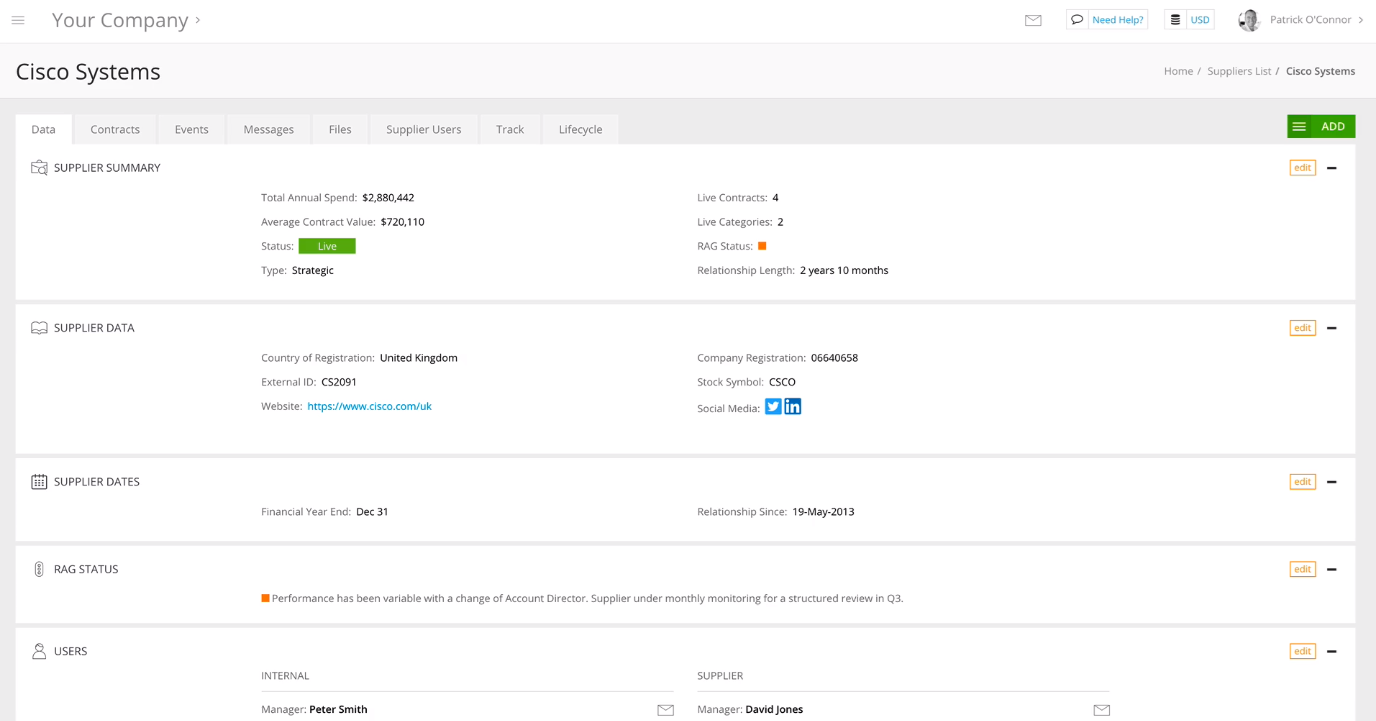The image size is (1376, 721).
Task: Open the Messages tab
Action: tap(268, 129)
